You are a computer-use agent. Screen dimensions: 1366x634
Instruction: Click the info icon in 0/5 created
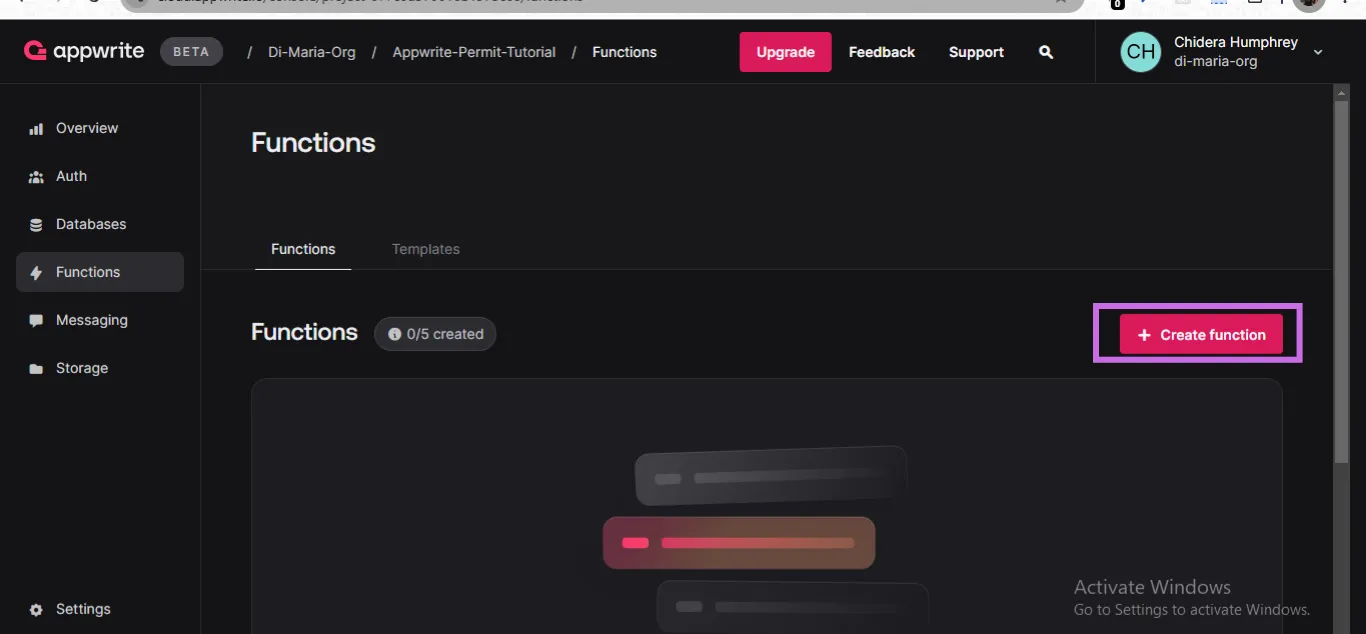tap(395, 334)
